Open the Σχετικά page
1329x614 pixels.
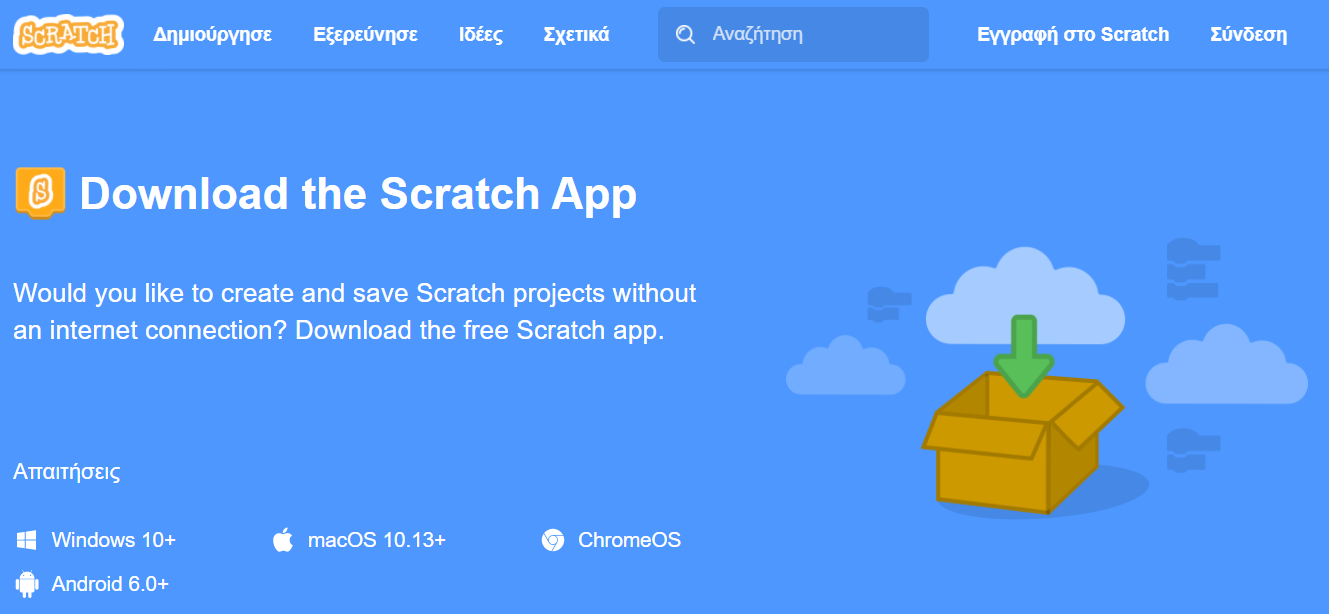click(576, 35)
